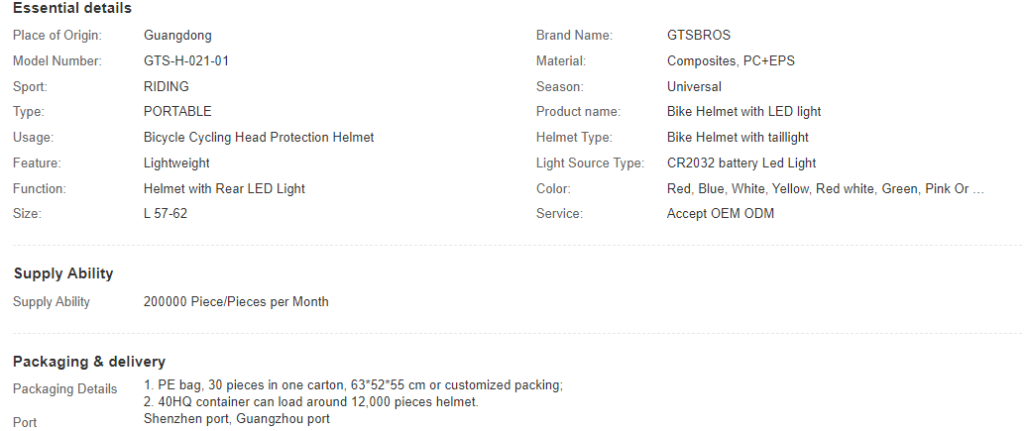Image resolution: width=1024 pixels, height=431 pixels.
Task: Click the GTSBROS brand name value
Action: click(699, 35)
